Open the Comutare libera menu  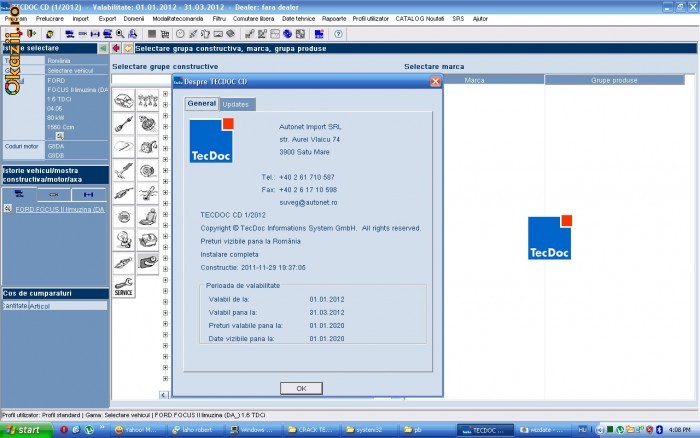[x=254, y=19]
